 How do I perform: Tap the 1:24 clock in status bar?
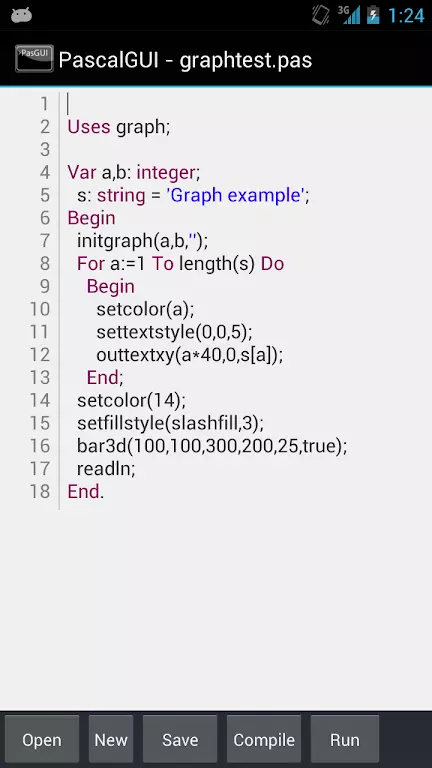(x=406, y=15)
